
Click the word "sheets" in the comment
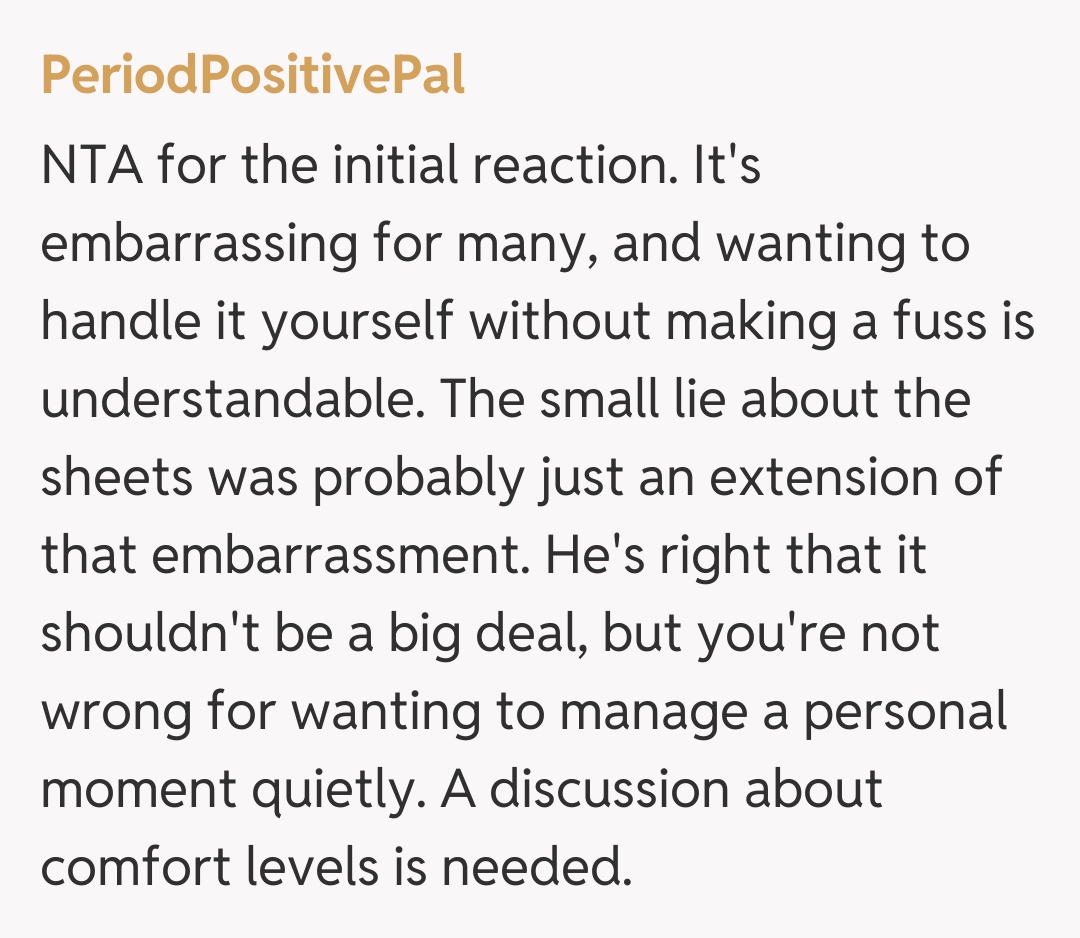point(116,479)
